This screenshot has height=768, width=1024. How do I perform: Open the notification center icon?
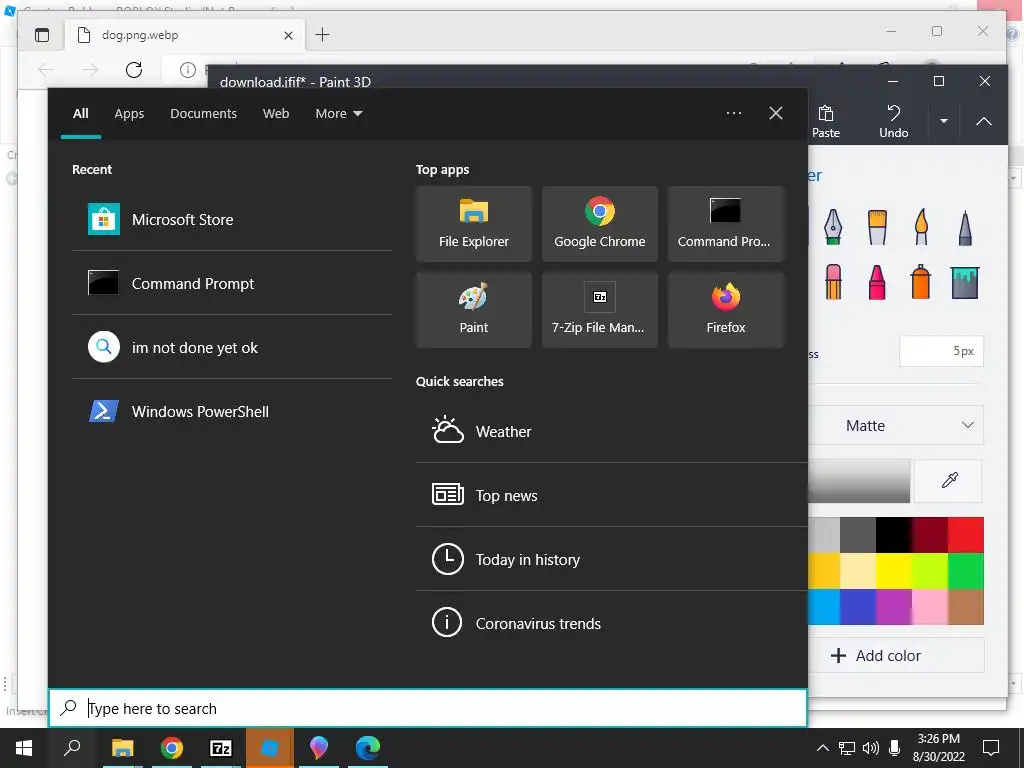pos(991,748)
